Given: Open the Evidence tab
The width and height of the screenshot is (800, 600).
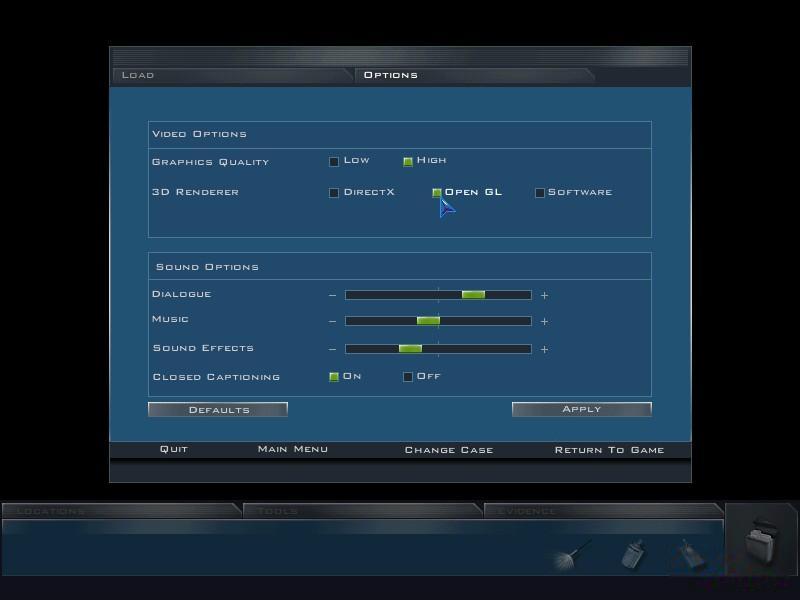Looking at the screenshot, I should click(x=603, y=511).
